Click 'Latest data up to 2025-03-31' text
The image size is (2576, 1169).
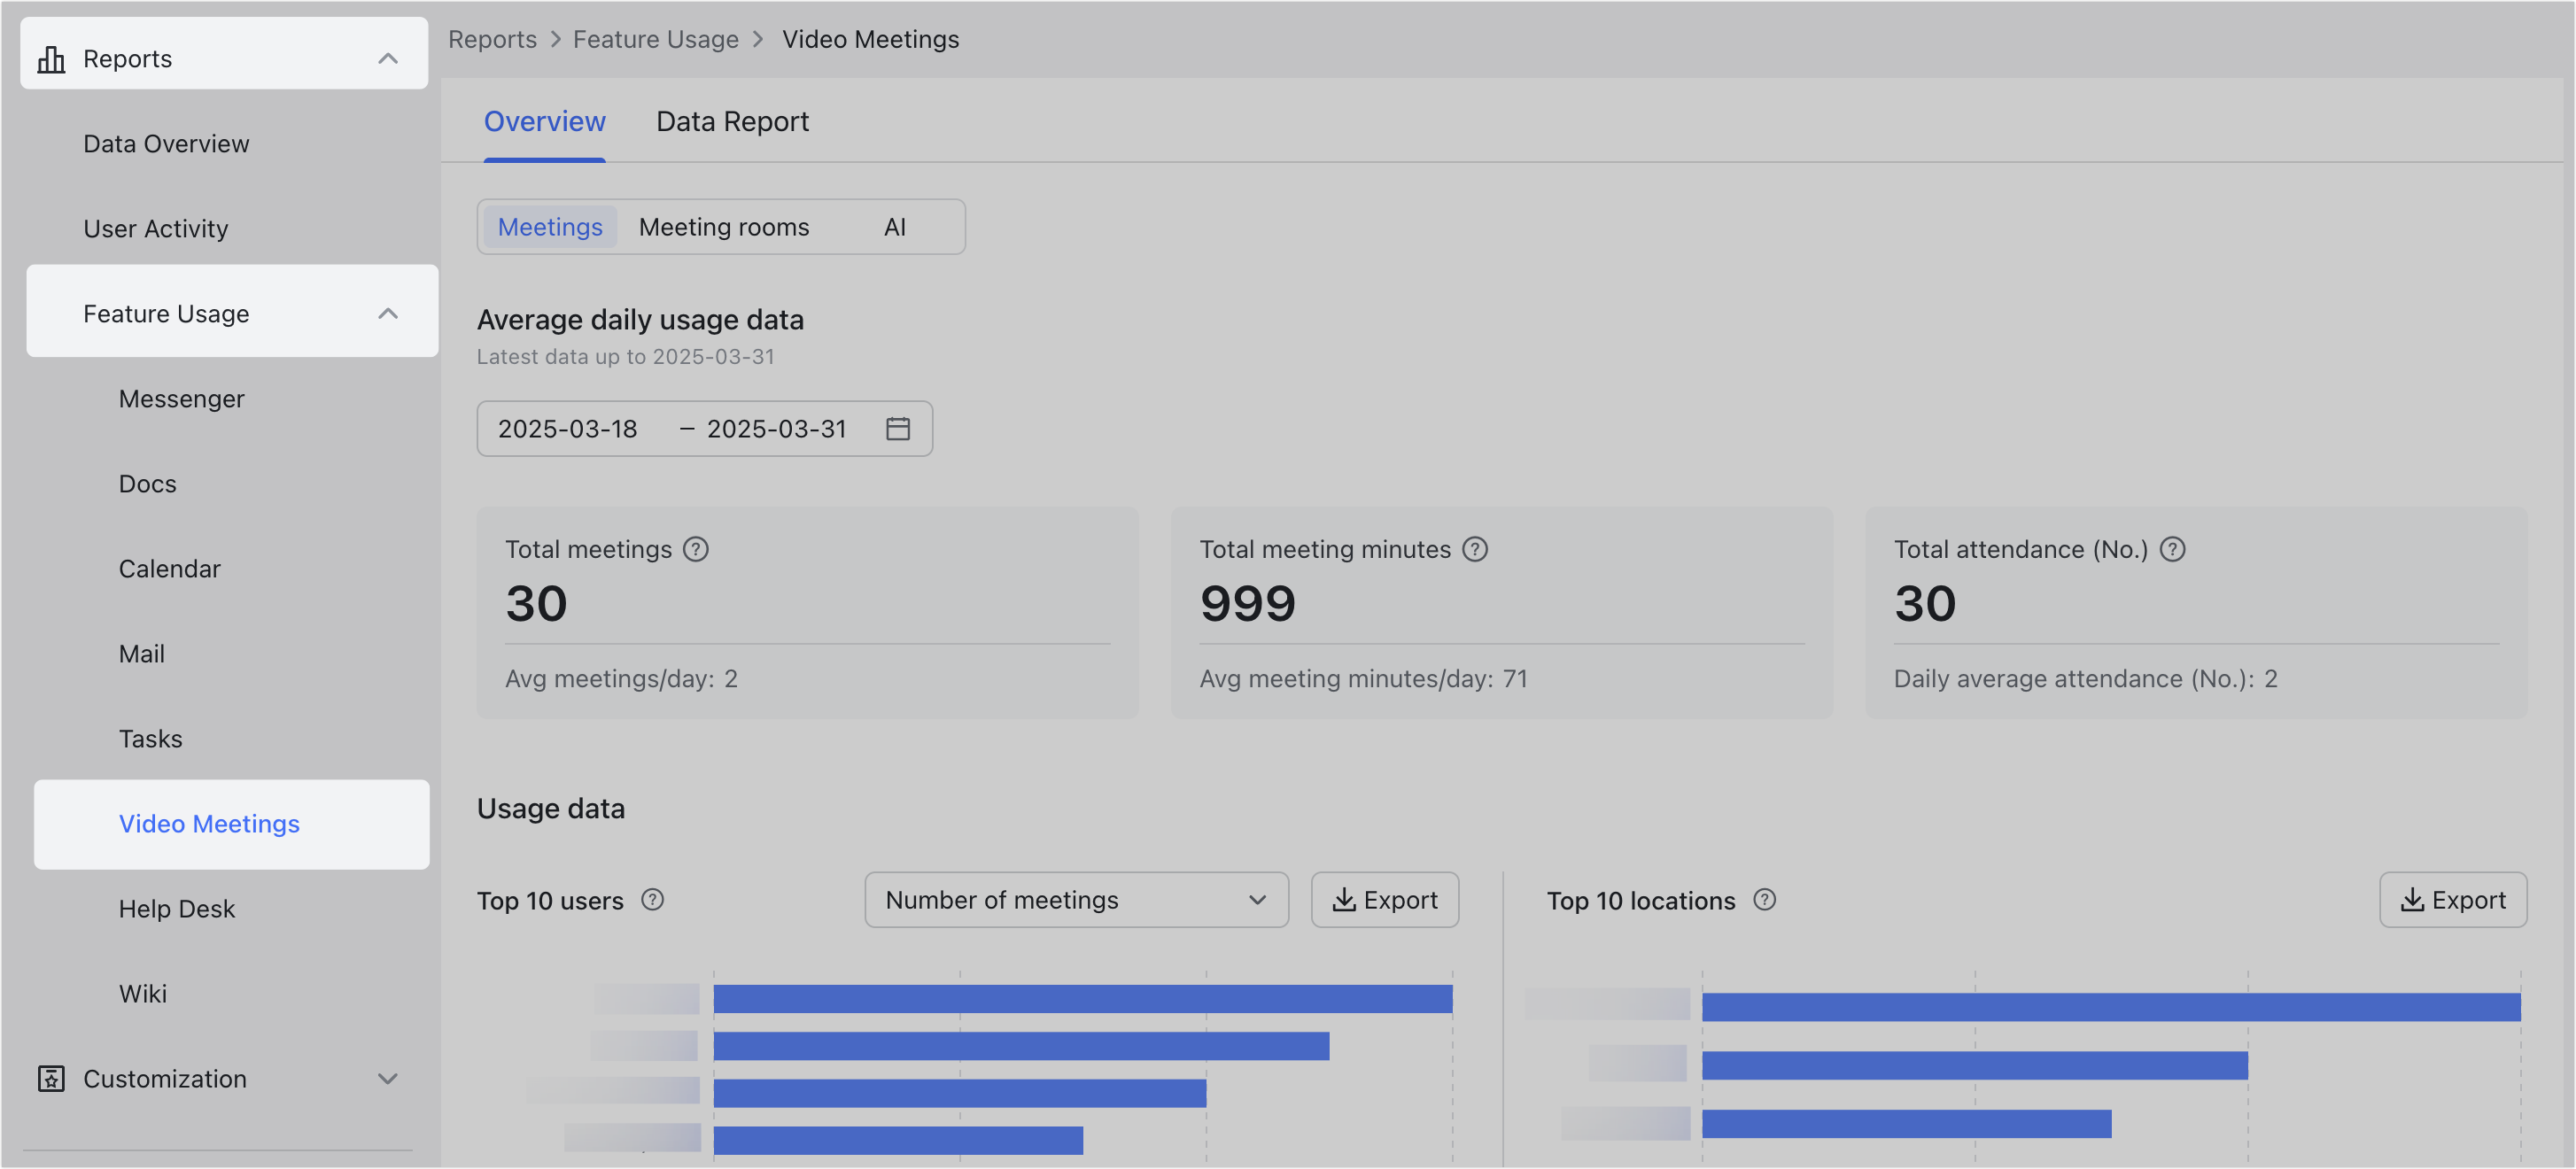626,357
